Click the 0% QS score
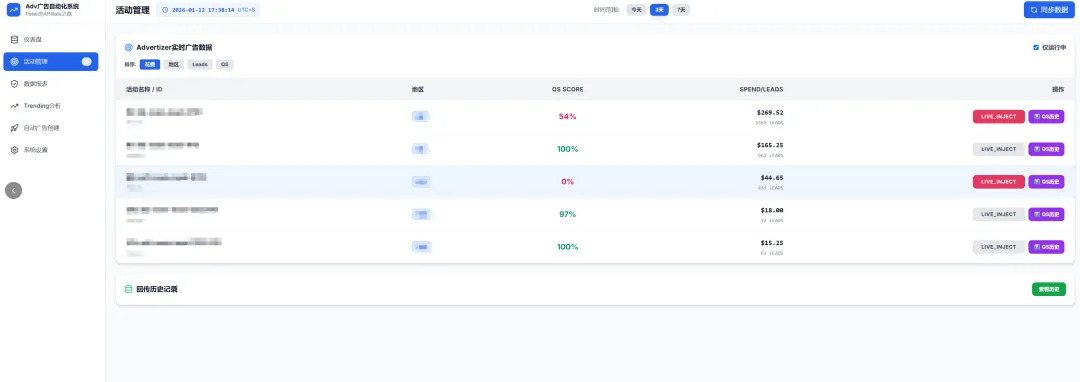 pos(568,182)
